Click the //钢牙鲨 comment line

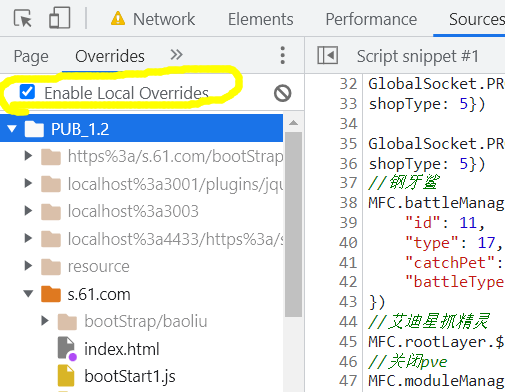coord(404,182)
